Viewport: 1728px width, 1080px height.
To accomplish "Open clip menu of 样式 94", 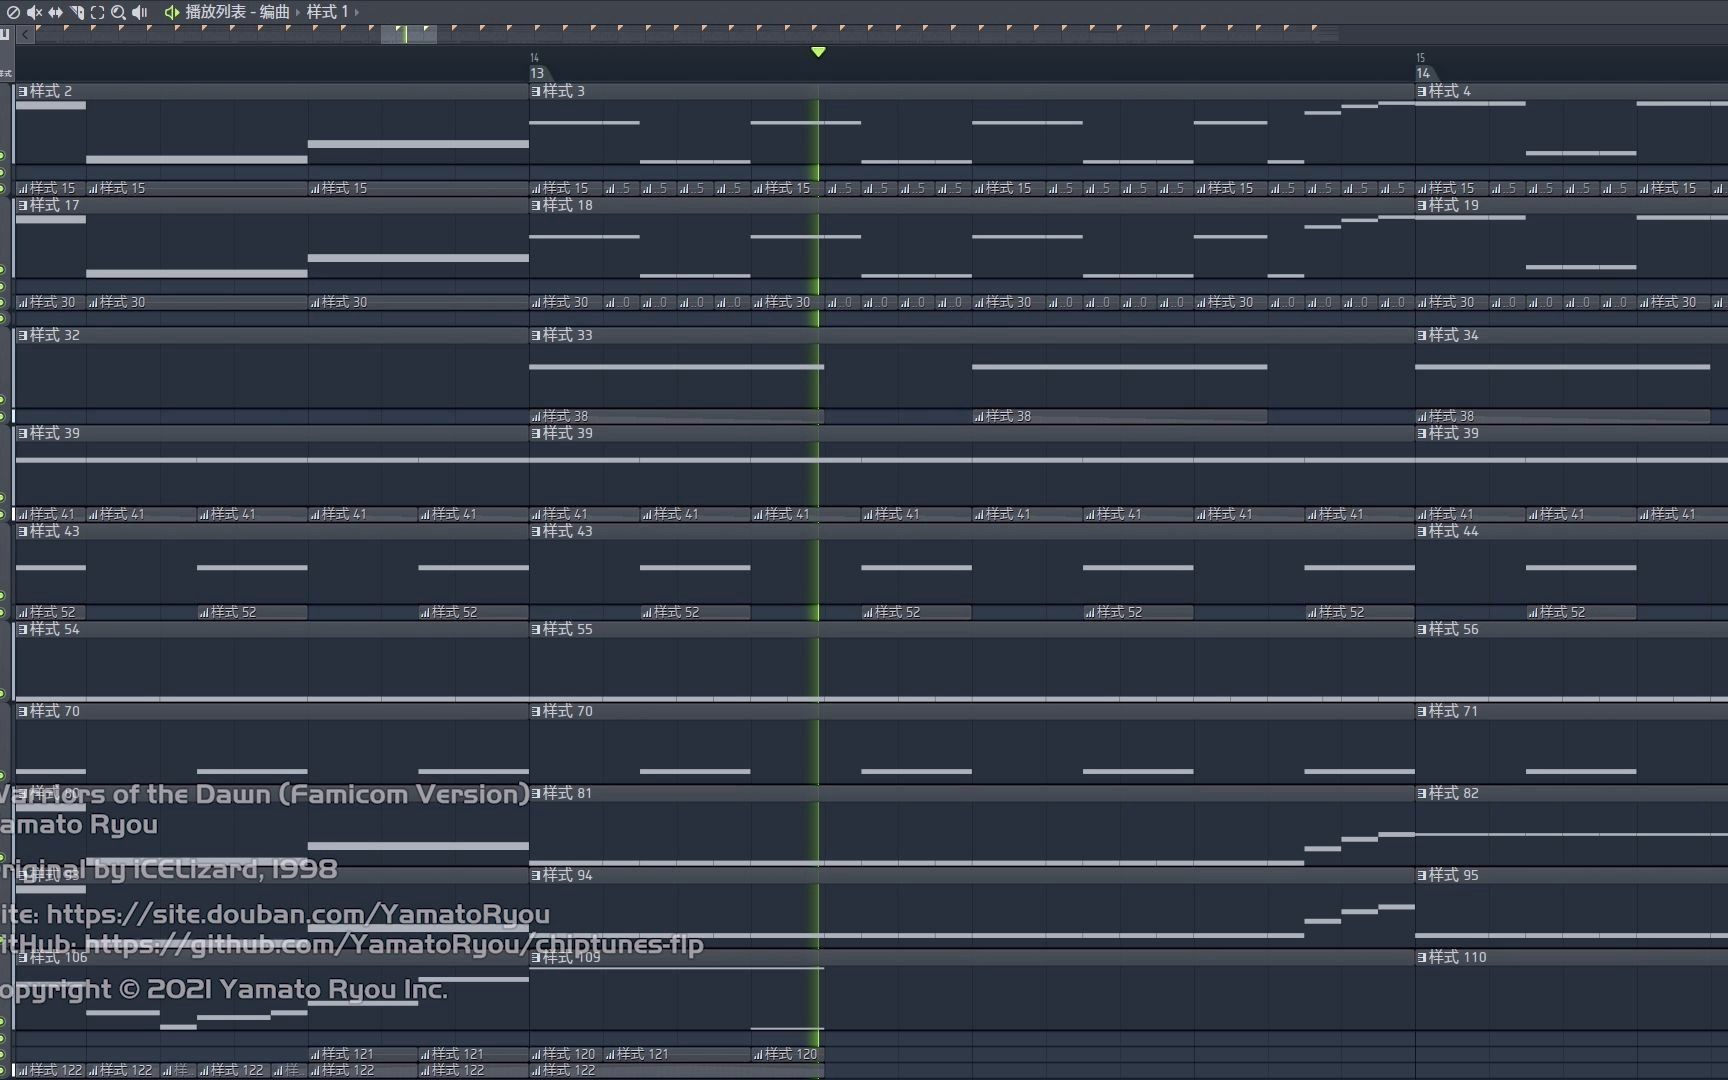I will [536, 875].
